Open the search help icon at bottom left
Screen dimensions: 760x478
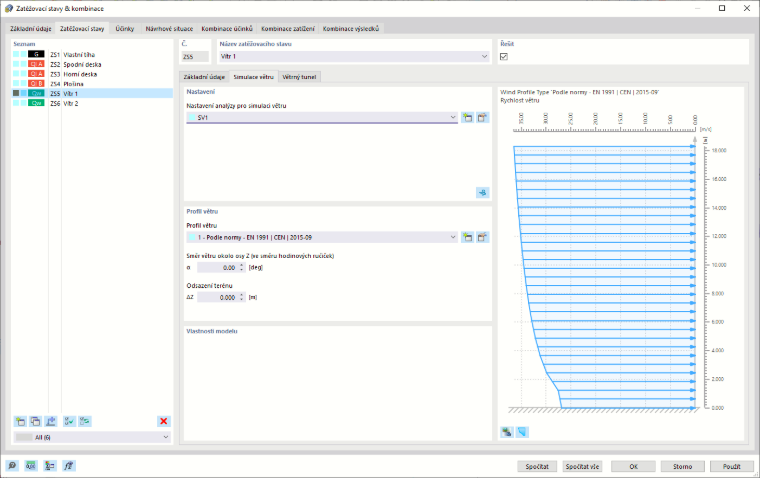[12, 466]
